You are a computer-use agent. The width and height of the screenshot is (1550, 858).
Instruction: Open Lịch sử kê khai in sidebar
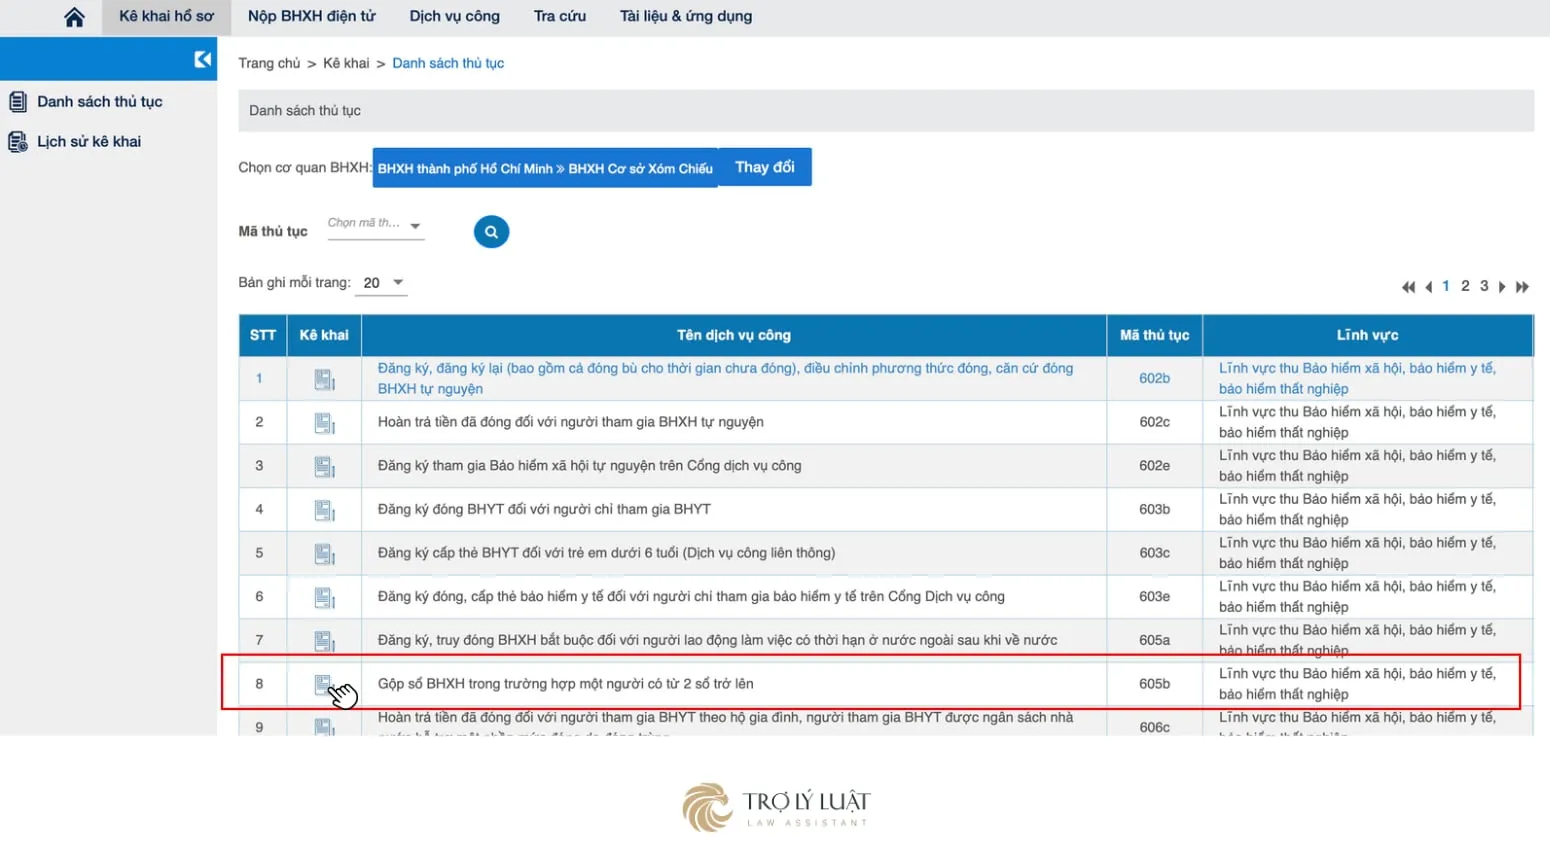pyautogui.click(x=89, y=142)
